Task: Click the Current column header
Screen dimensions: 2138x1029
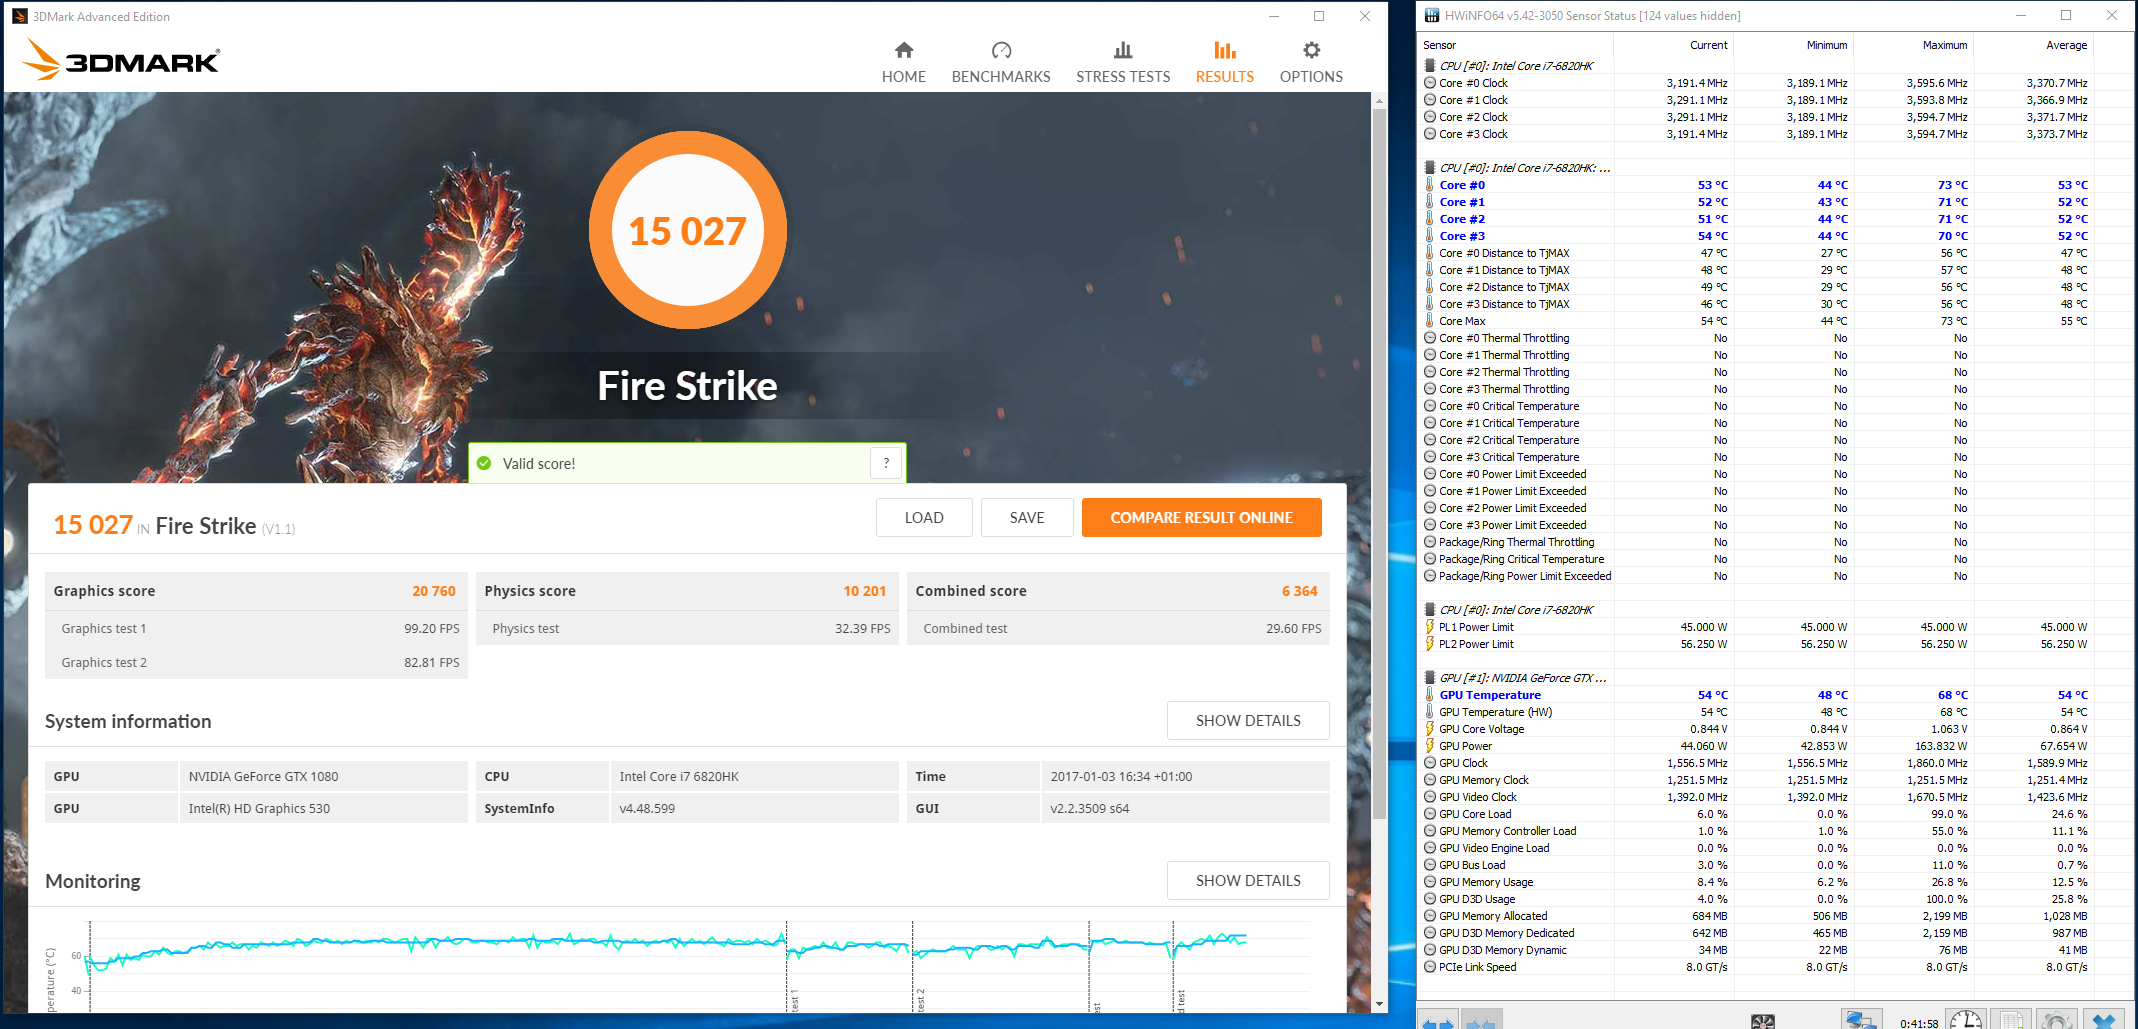Action: [x=1673, y=45]
